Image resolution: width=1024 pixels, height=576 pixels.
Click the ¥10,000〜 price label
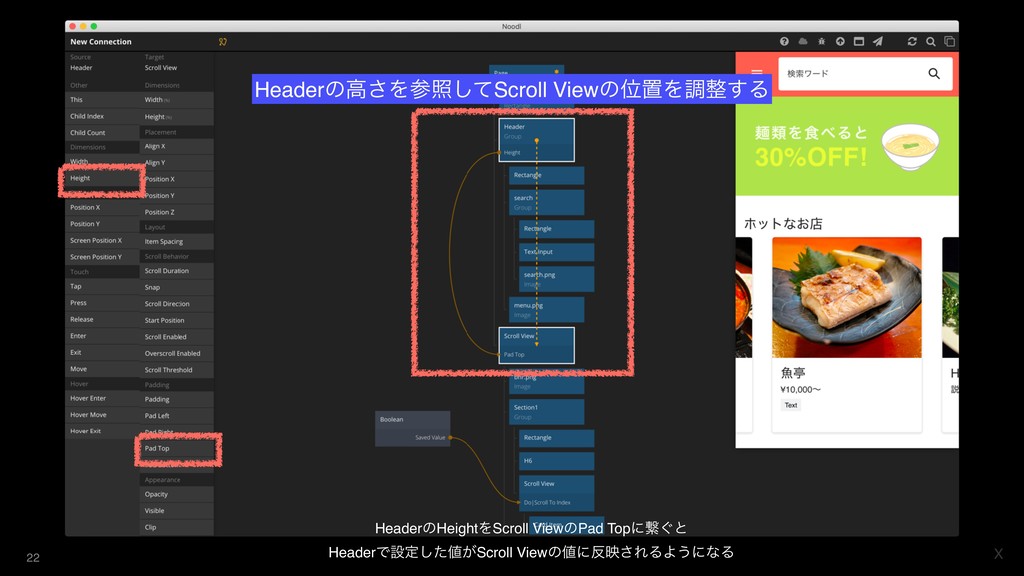pos(801,389)
